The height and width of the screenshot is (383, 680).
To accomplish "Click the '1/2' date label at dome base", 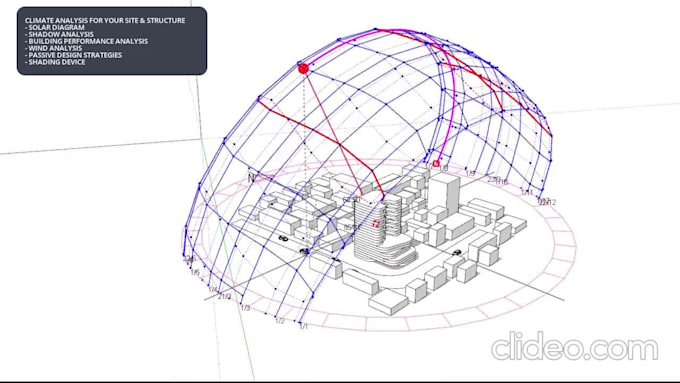I will tap(280, 321).
